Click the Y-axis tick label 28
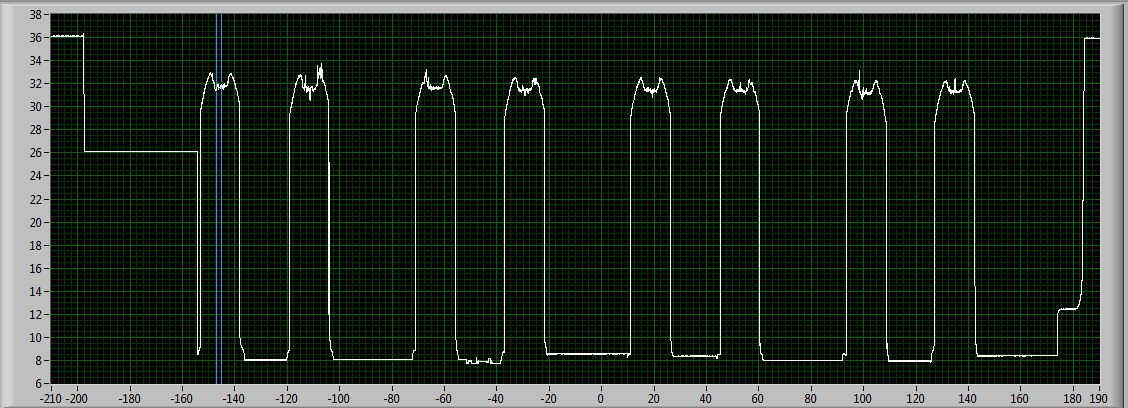The height and width of the screenshot is (408, 1128). coord(37,130)
